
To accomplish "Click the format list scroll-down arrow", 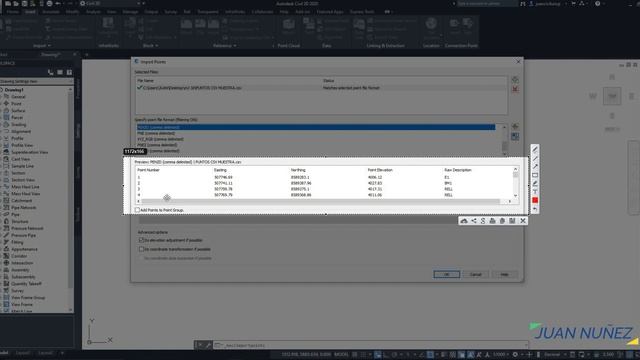I will tap(505, 154).
